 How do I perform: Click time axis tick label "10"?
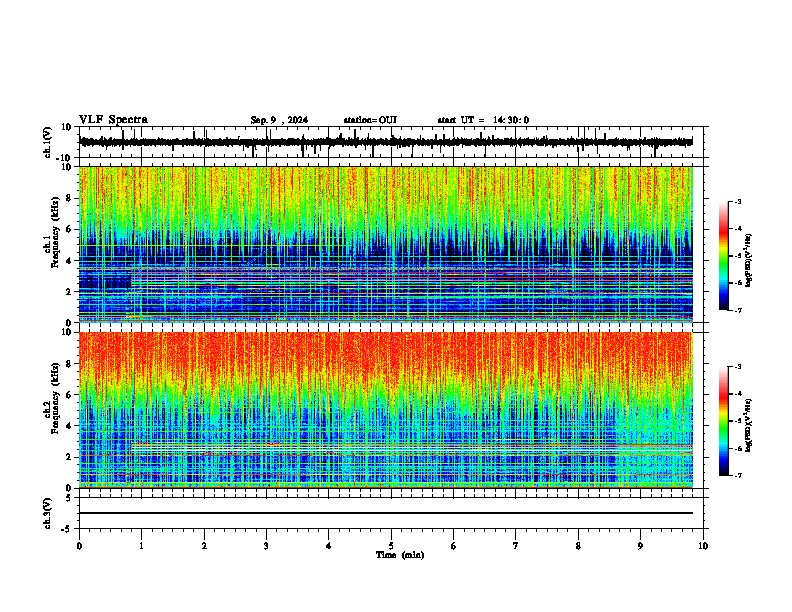(x=703, y=546)
